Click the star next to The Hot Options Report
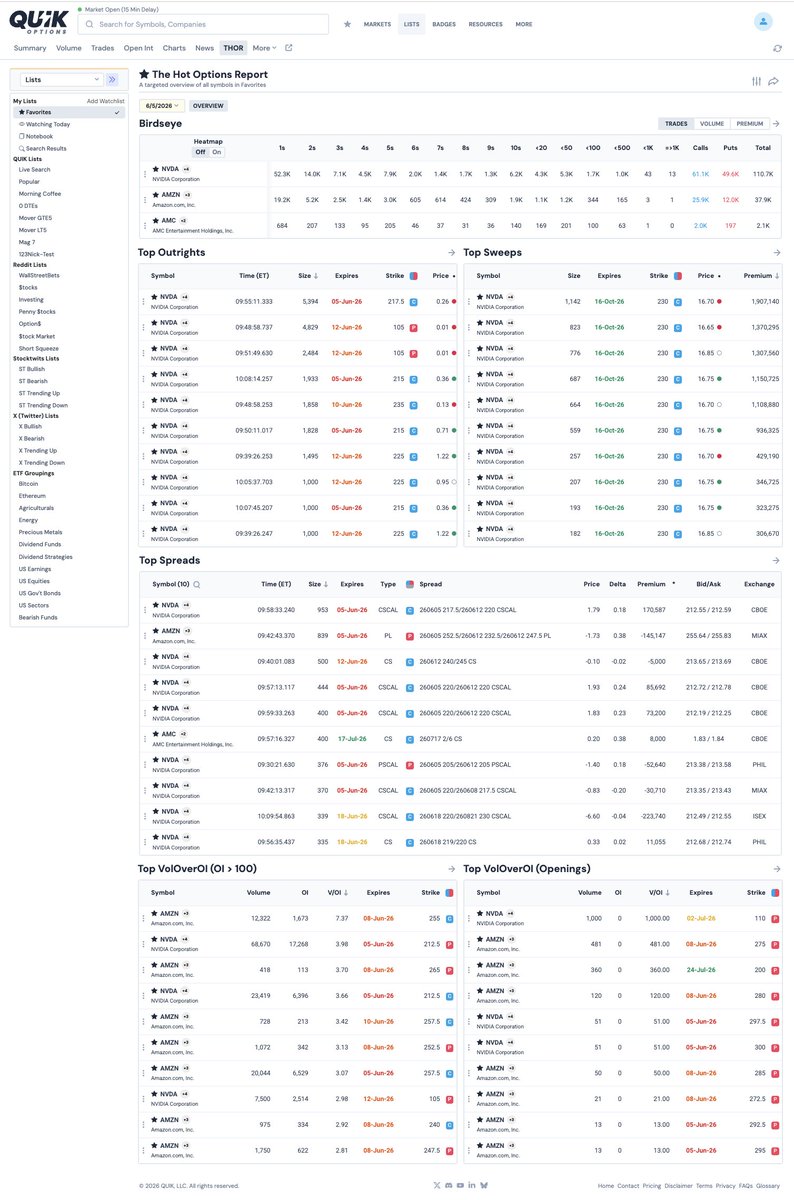Viewport: 794px width, 1200px height. (x=144, y=74)
